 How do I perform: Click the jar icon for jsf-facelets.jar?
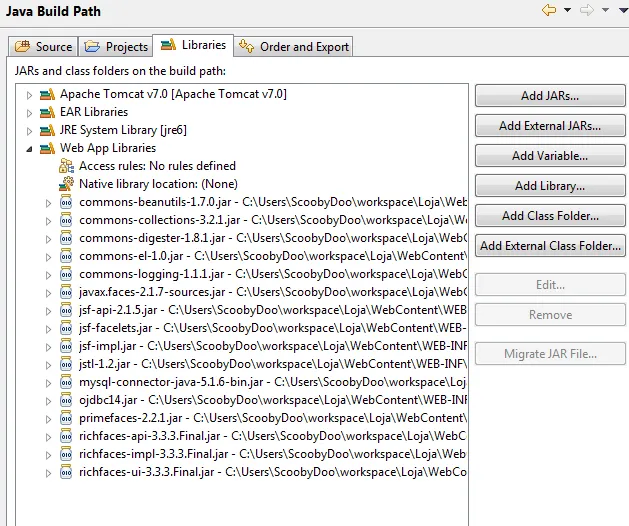(66, 328)
